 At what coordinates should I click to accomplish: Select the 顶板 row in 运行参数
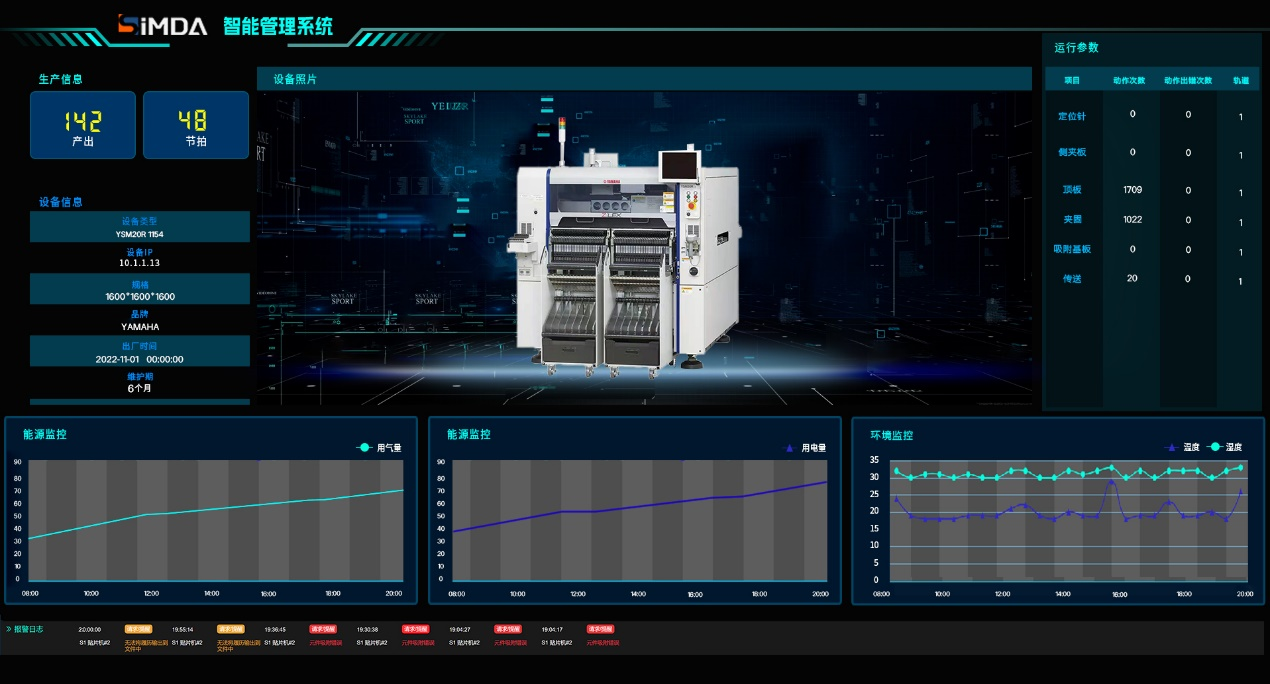coord(1072,190)
